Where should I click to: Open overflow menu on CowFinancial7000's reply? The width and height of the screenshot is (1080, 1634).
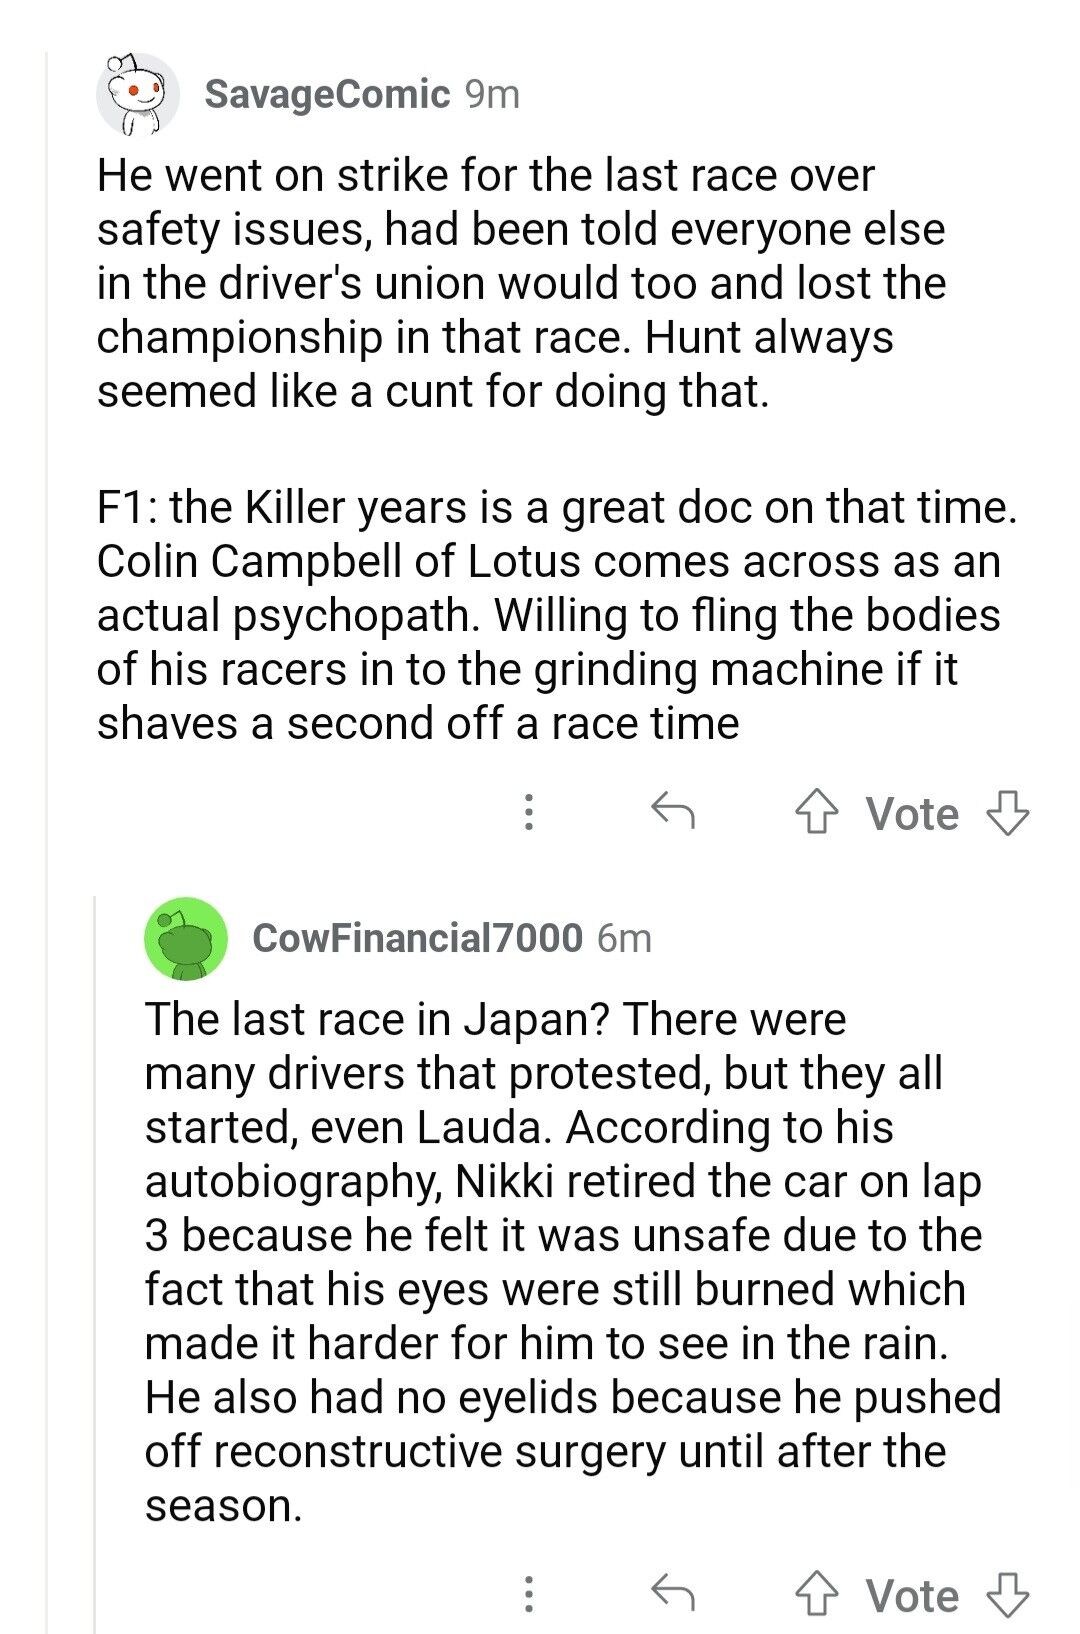[529, 1594]
